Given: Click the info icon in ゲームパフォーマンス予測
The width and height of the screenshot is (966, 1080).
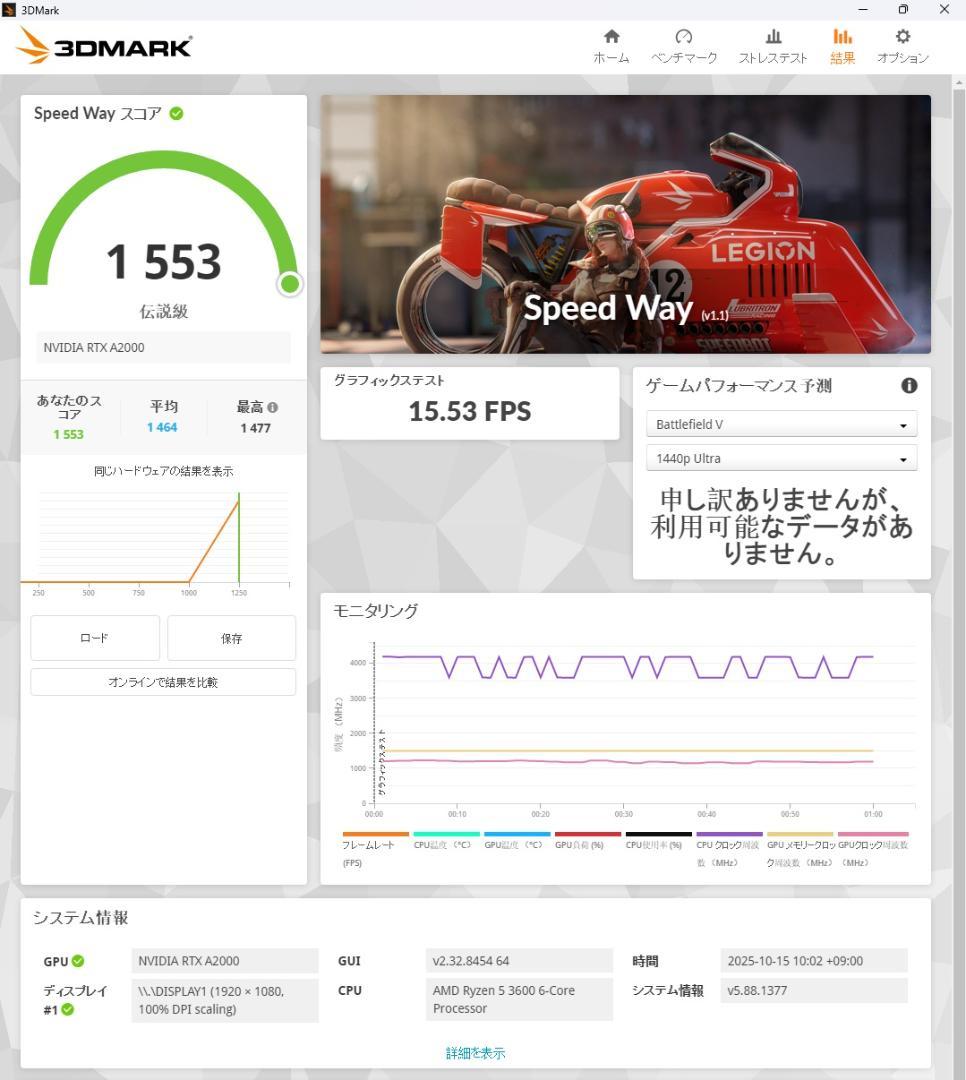Looking at the screenshot, I should 909,386.
